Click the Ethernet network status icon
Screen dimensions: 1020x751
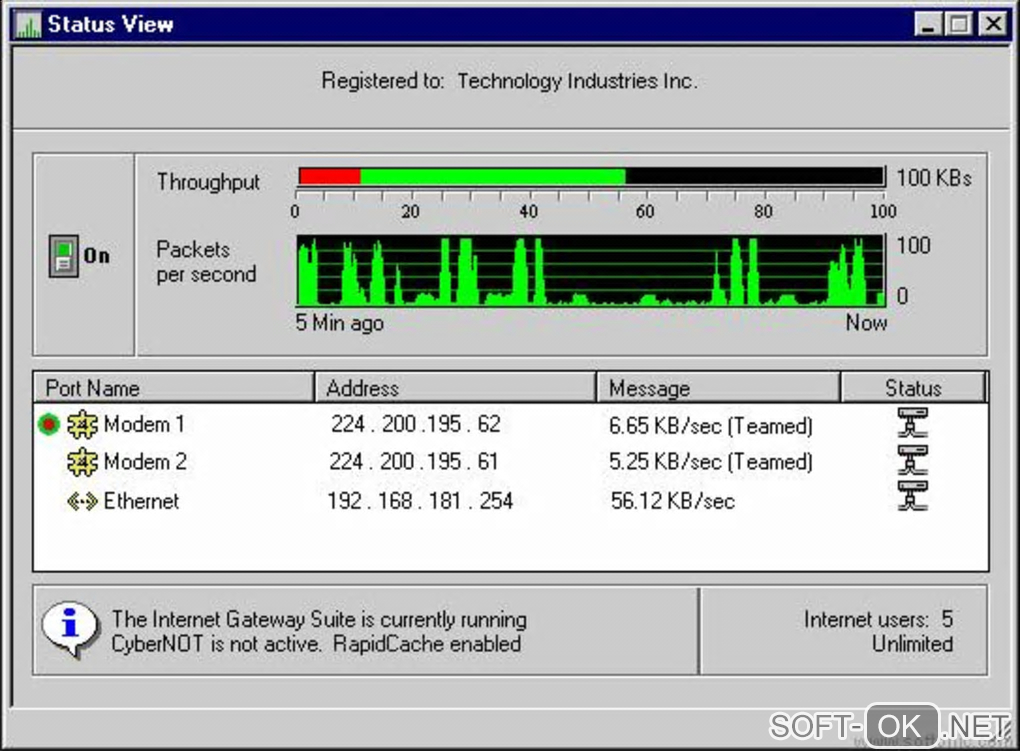click(x=913, y=497)
